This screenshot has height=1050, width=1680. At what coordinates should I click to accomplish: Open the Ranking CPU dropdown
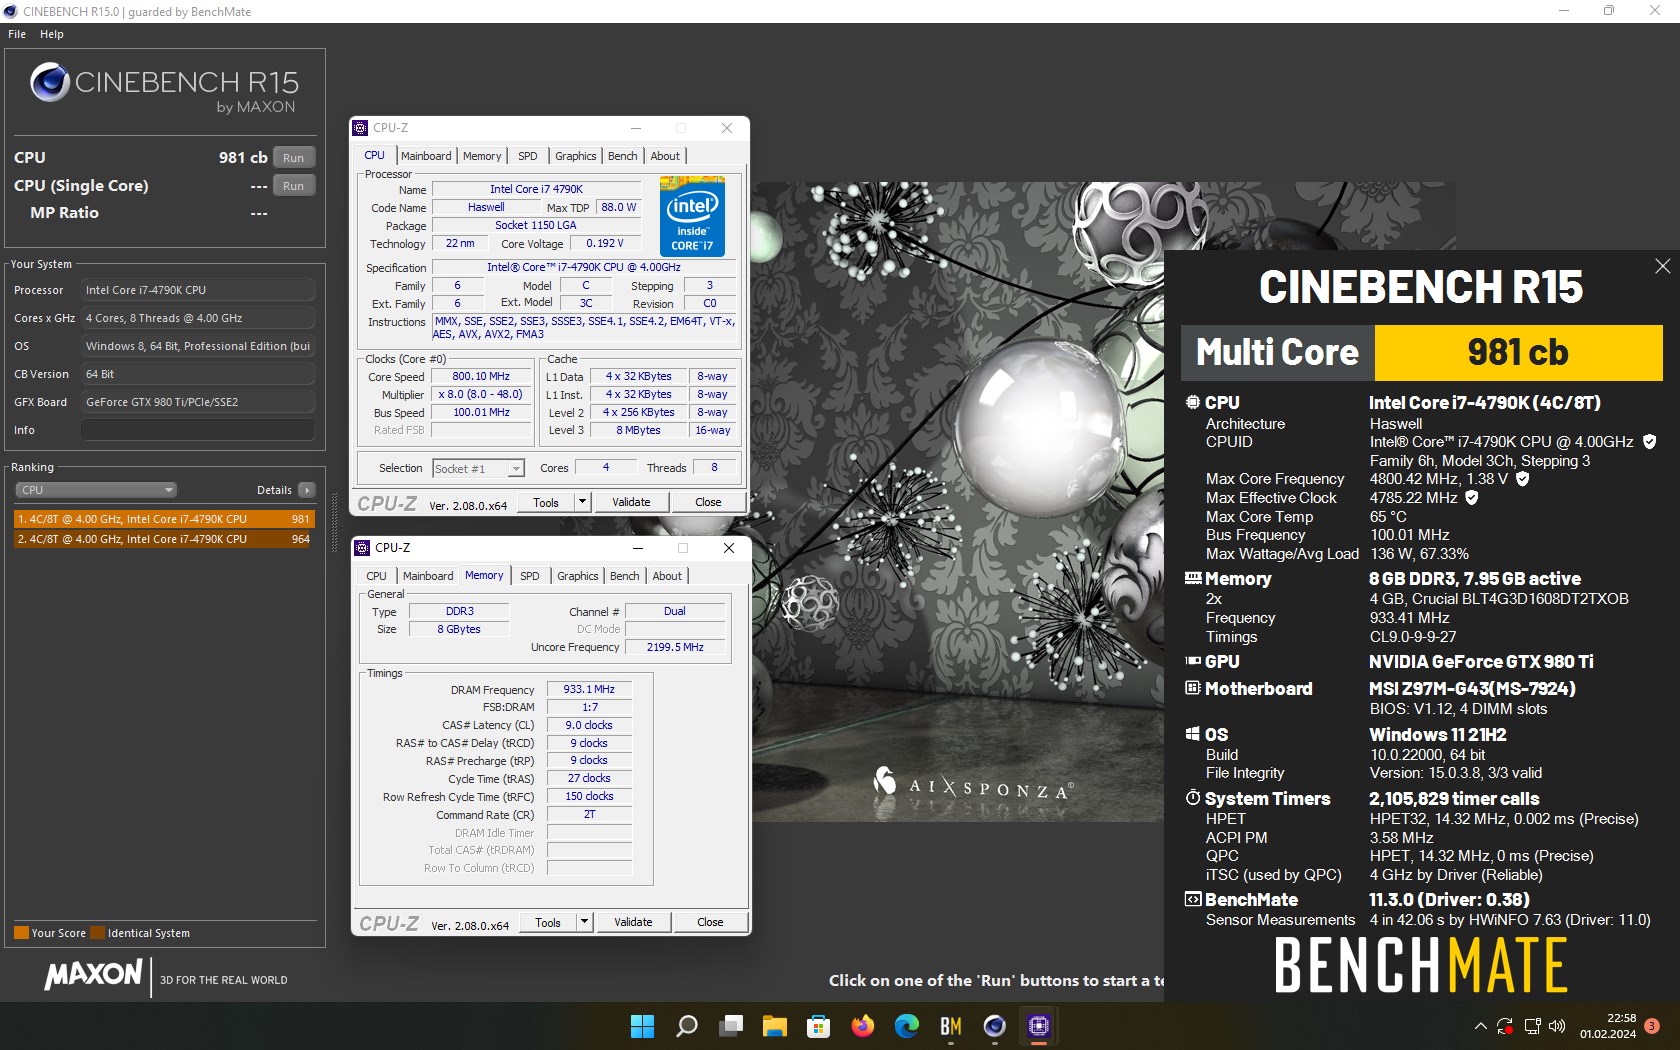96,490
